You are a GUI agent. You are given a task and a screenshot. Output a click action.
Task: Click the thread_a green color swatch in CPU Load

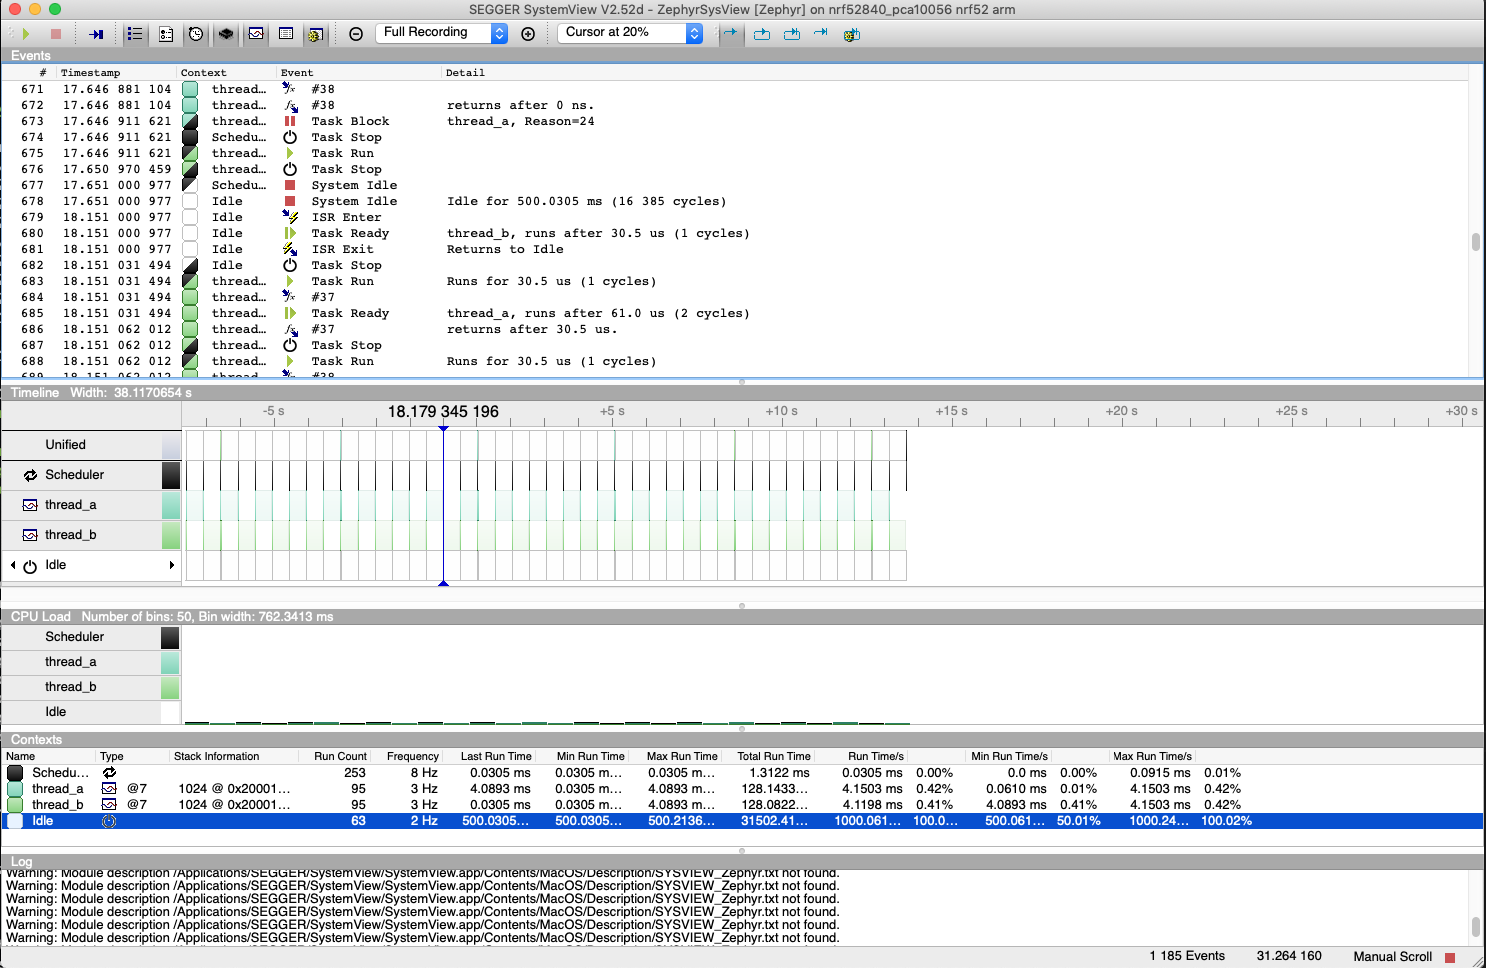[x=170, y=662]
